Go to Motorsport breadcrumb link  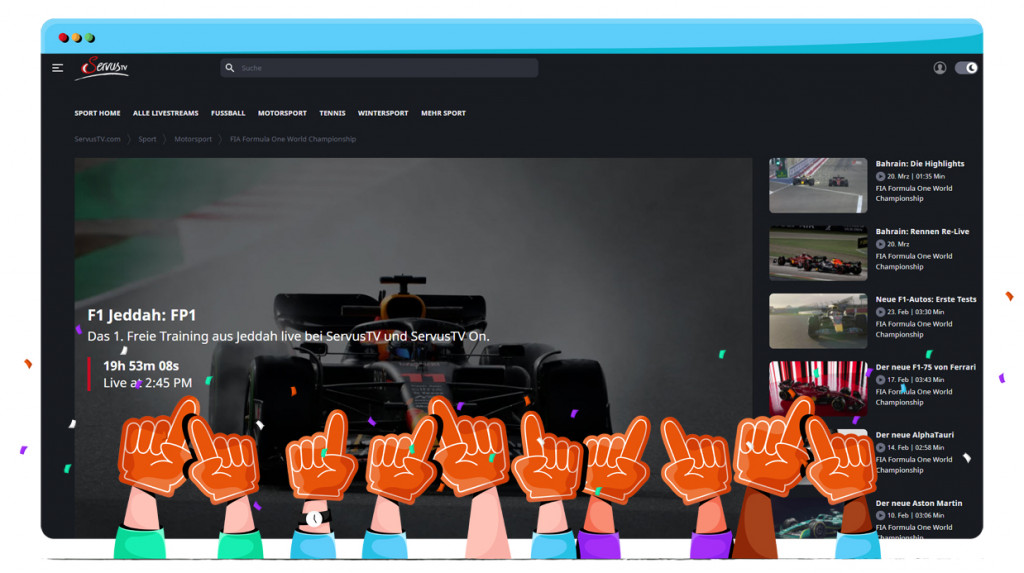point(193,139)
